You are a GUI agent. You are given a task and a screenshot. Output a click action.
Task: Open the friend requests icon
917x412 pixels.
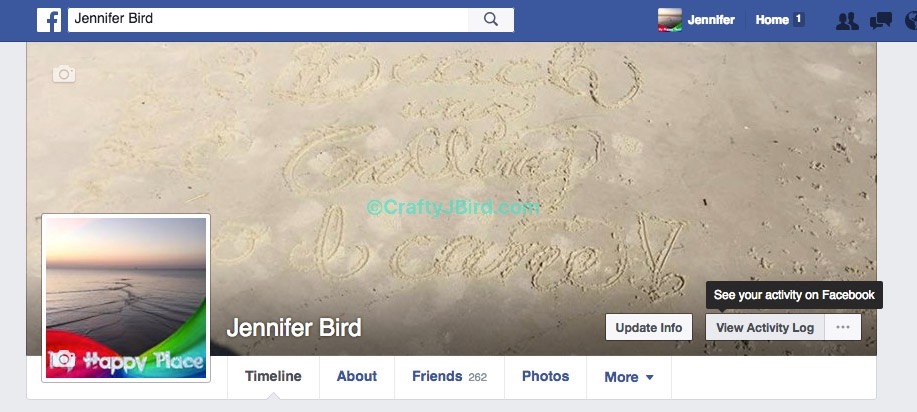click(847, 20)
